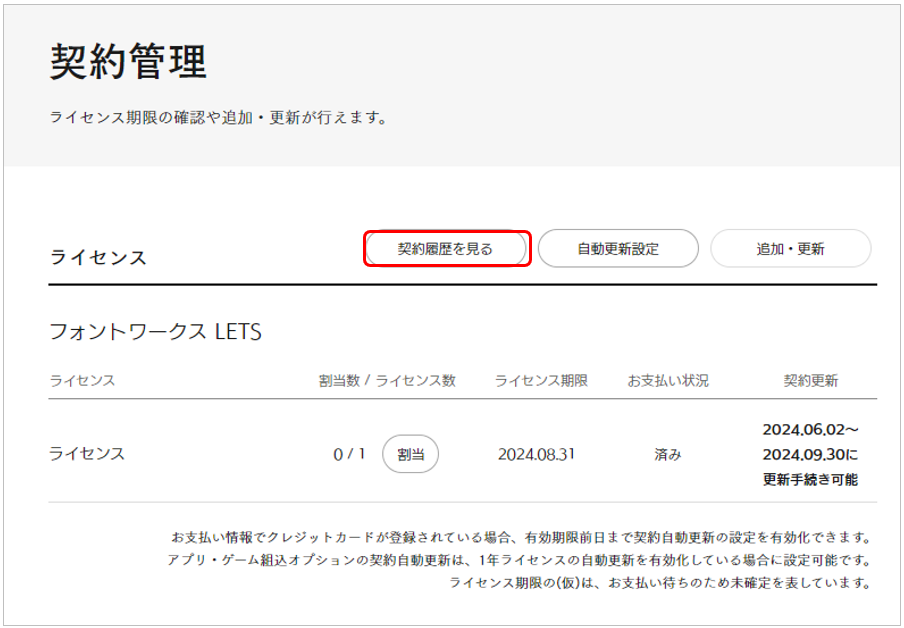904x628 pixels.
Task: Click payment status 済み
Action: pyautogui.click(x=668, y=454)
